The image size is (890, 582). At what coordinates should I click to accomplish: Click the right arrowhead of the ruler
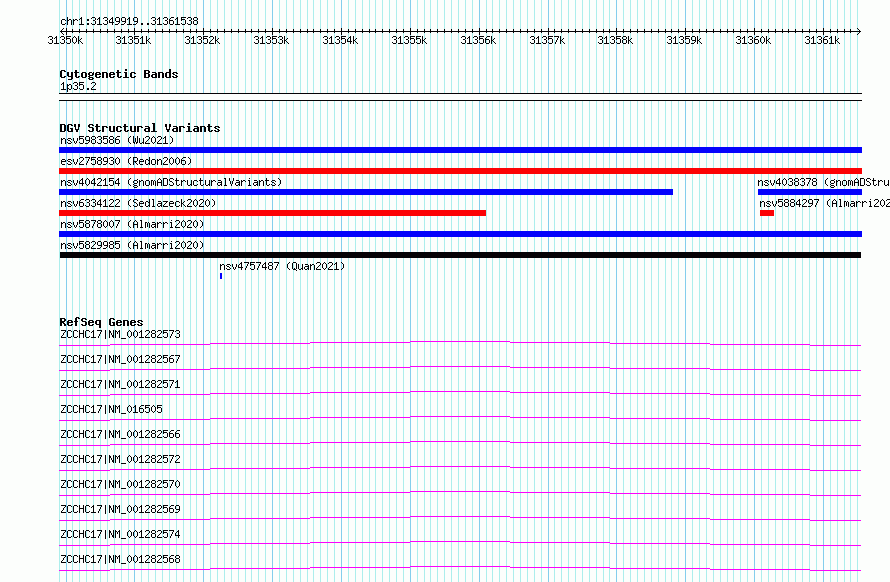pos(859,32)
